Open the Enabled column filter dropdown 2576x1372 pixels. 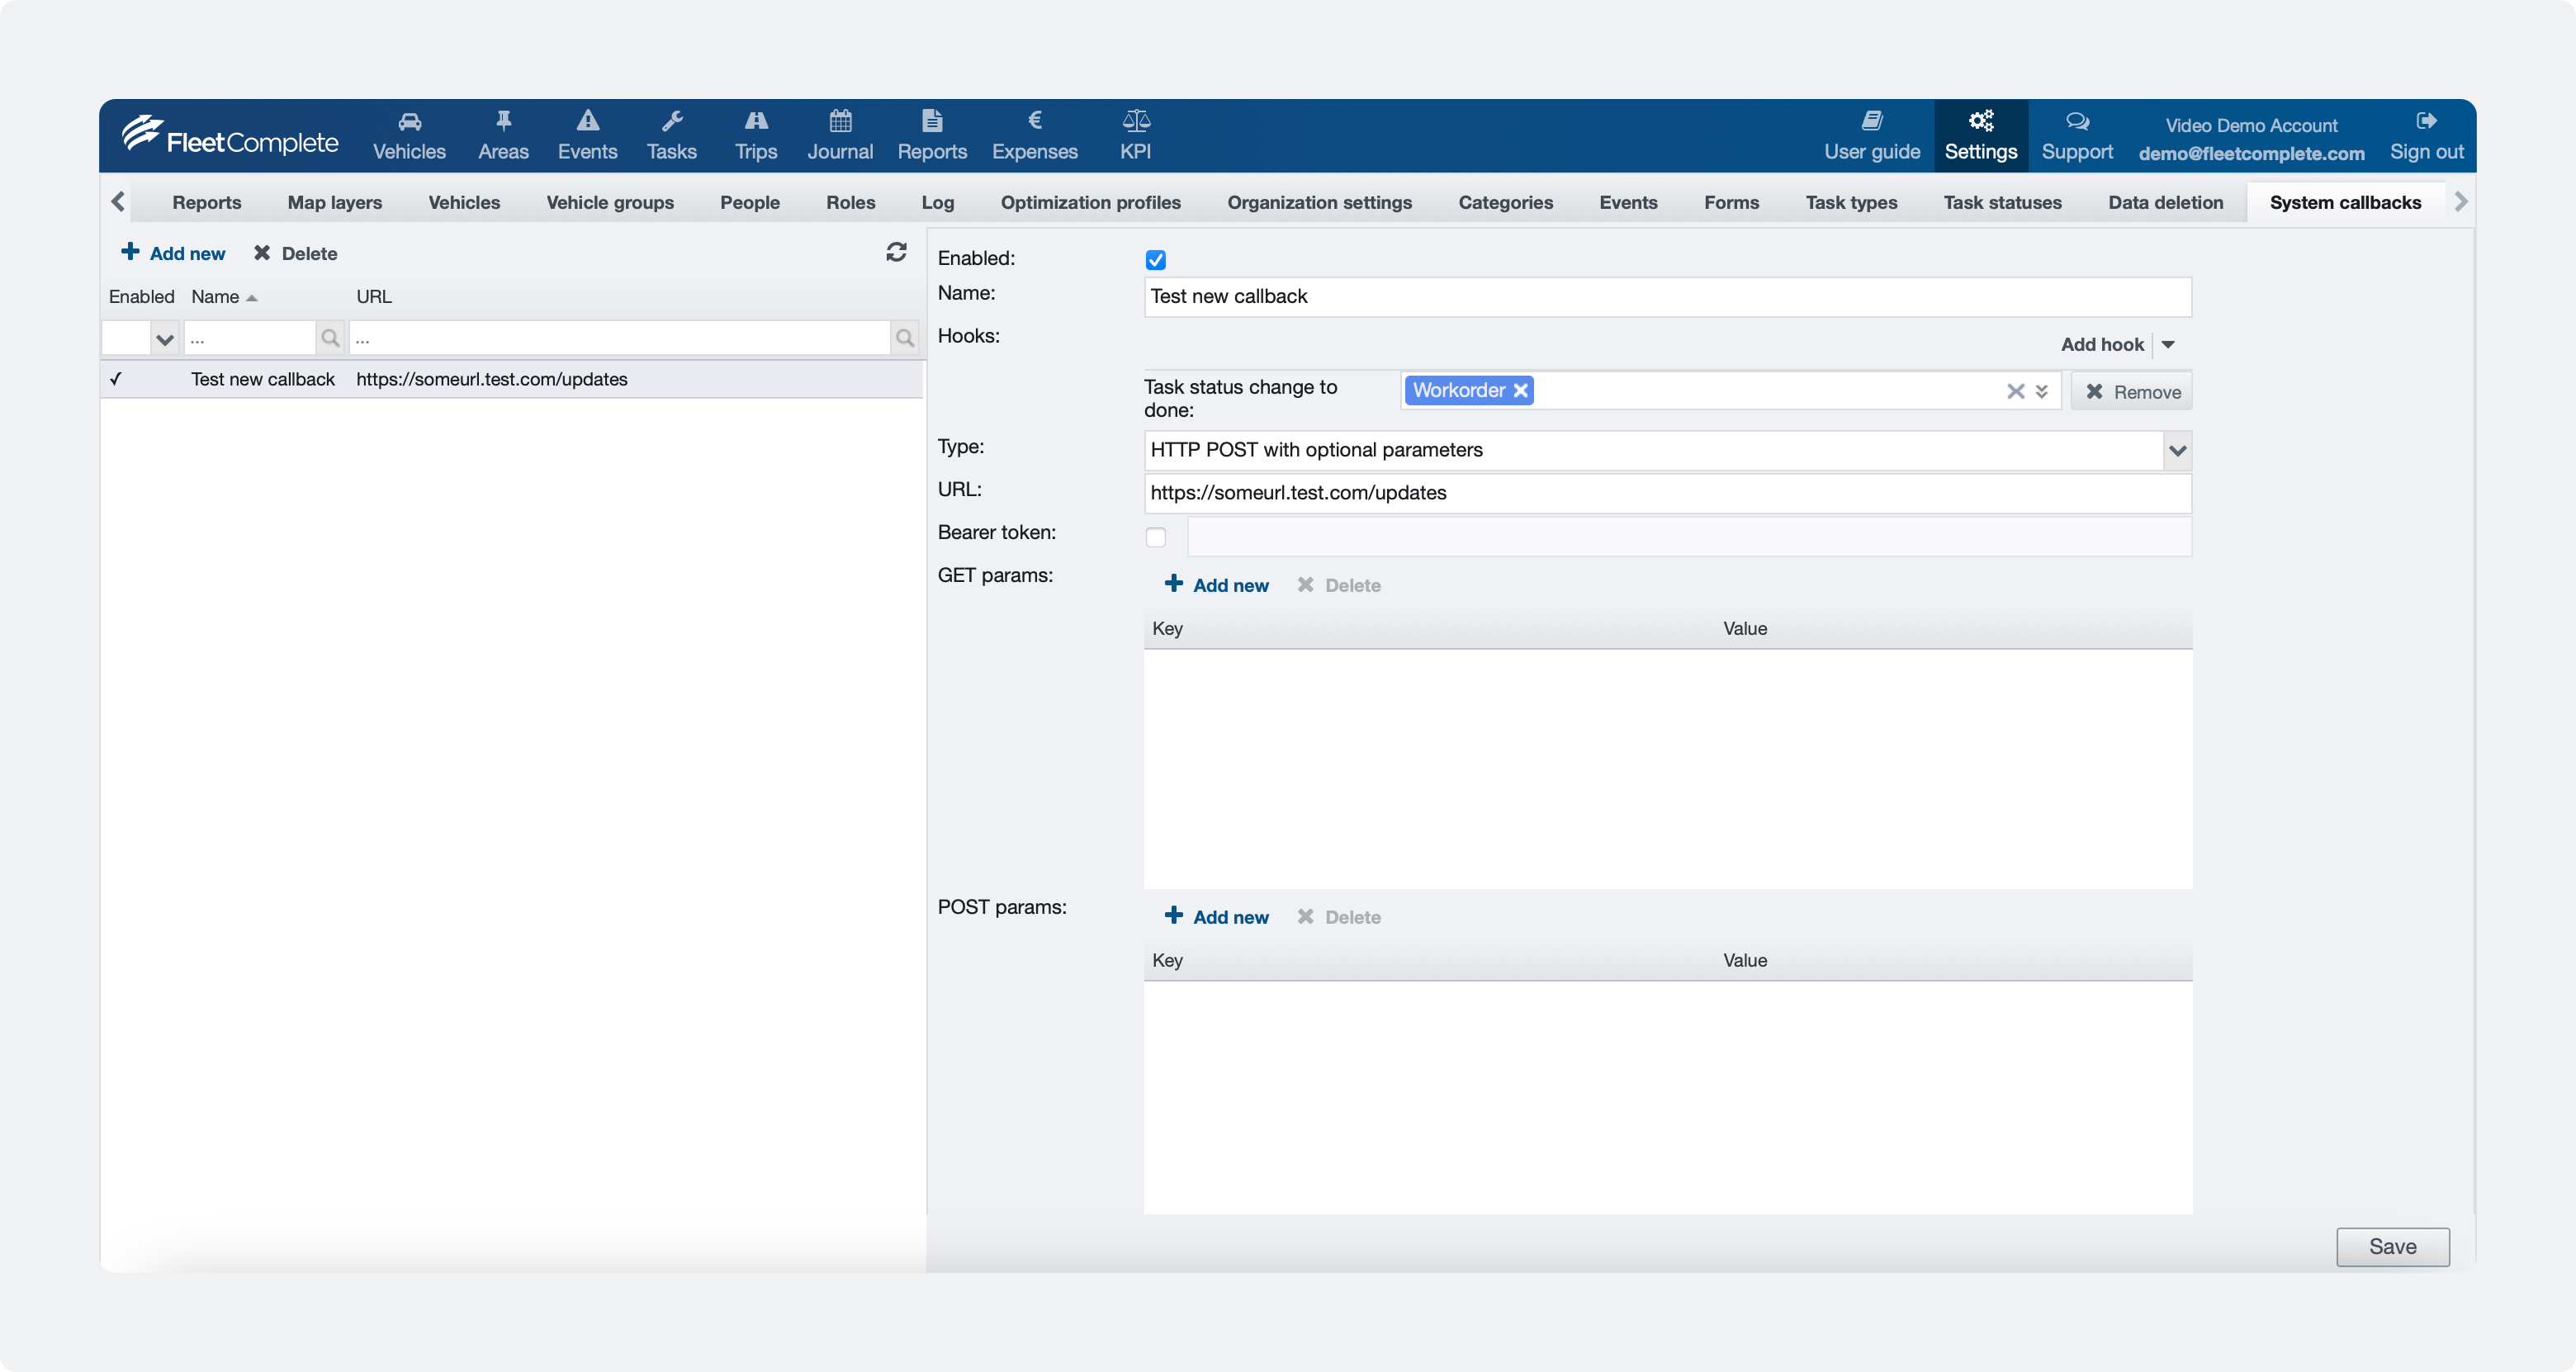165,339
